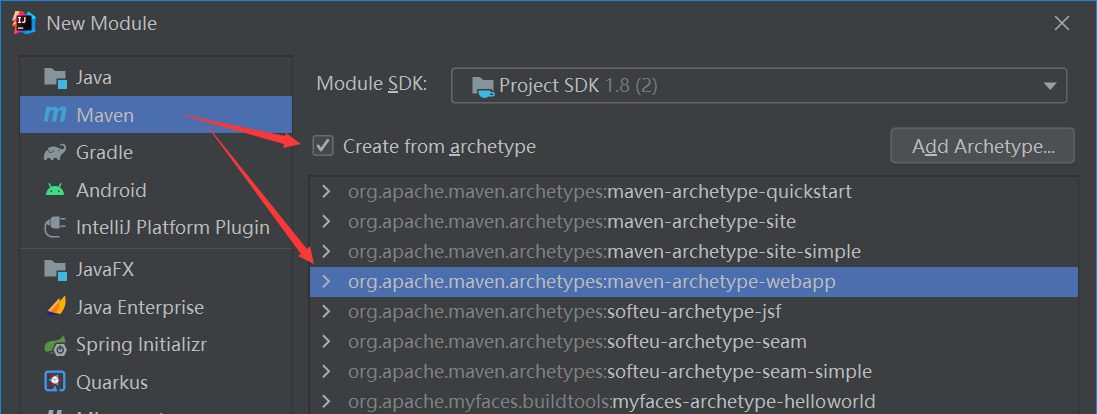Expand softeu-archetype-jsf node
Screen dimensions: 1097x414
[x=325, y=311]
